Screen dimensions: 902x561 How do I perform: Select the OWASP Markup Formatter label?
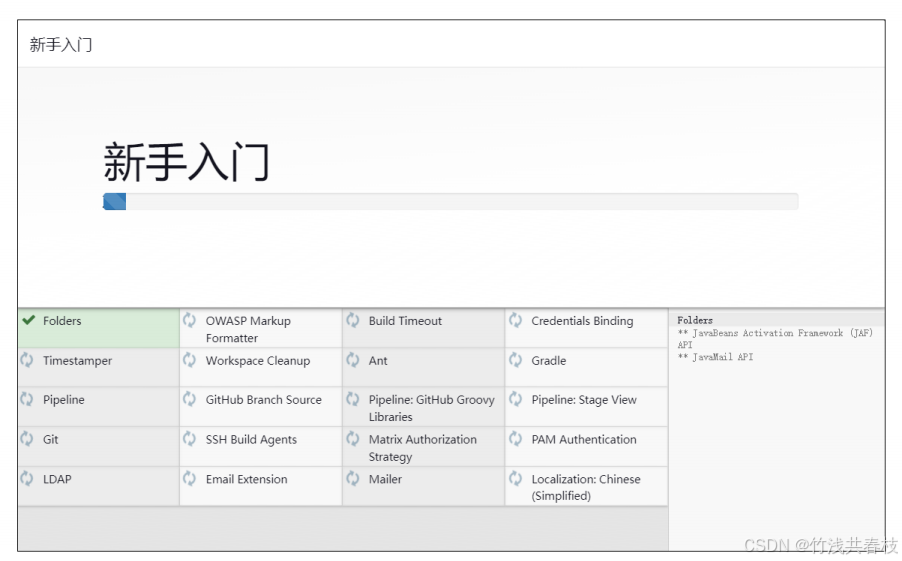(x=248, y=330)
